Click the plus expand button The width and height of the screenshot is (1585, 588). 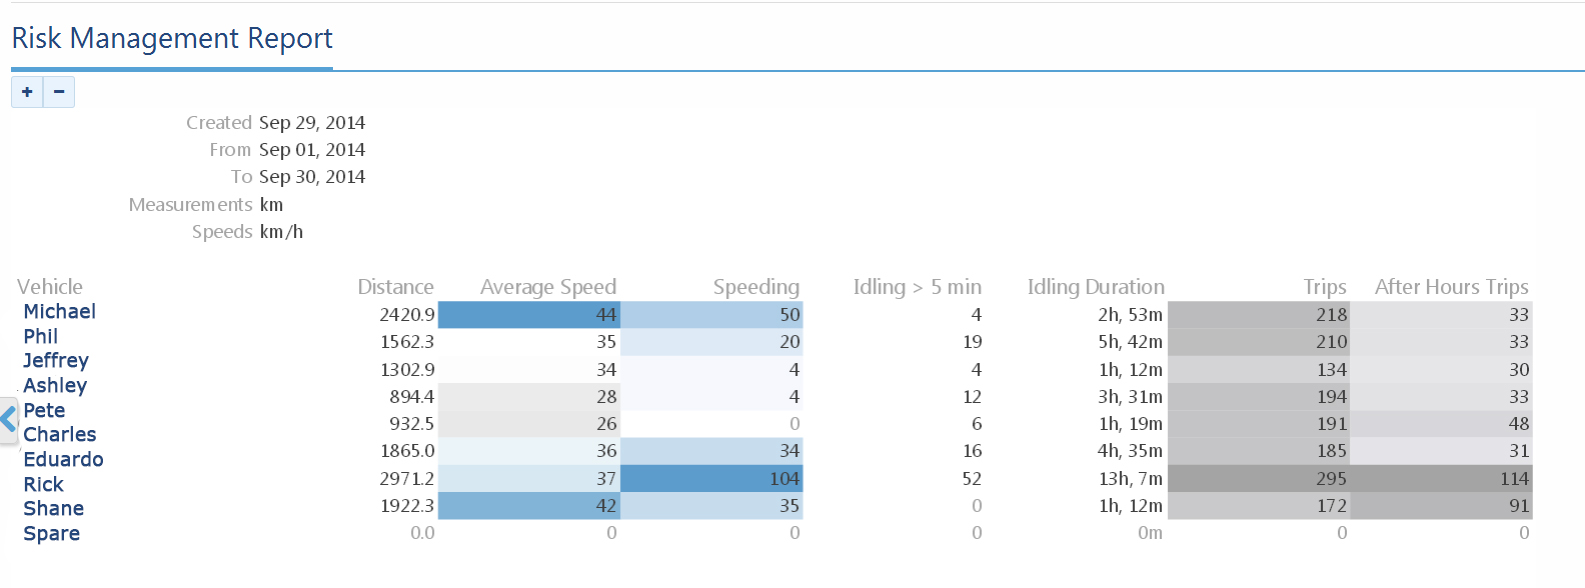point(27,92)
